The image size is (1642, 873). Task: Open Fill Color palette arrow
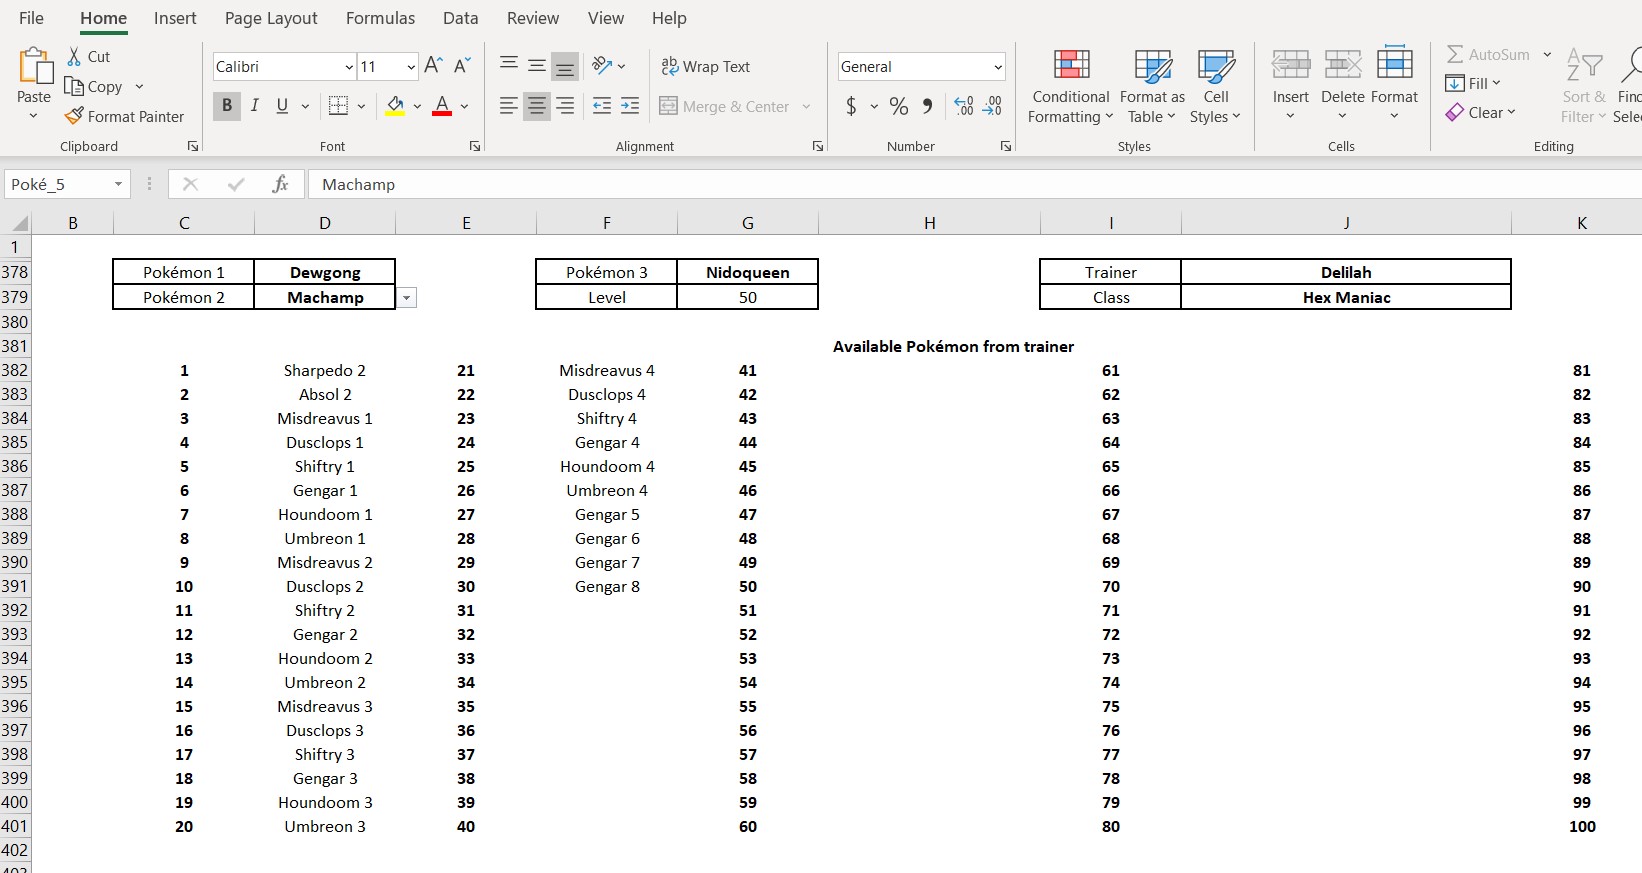coord(417,106)
